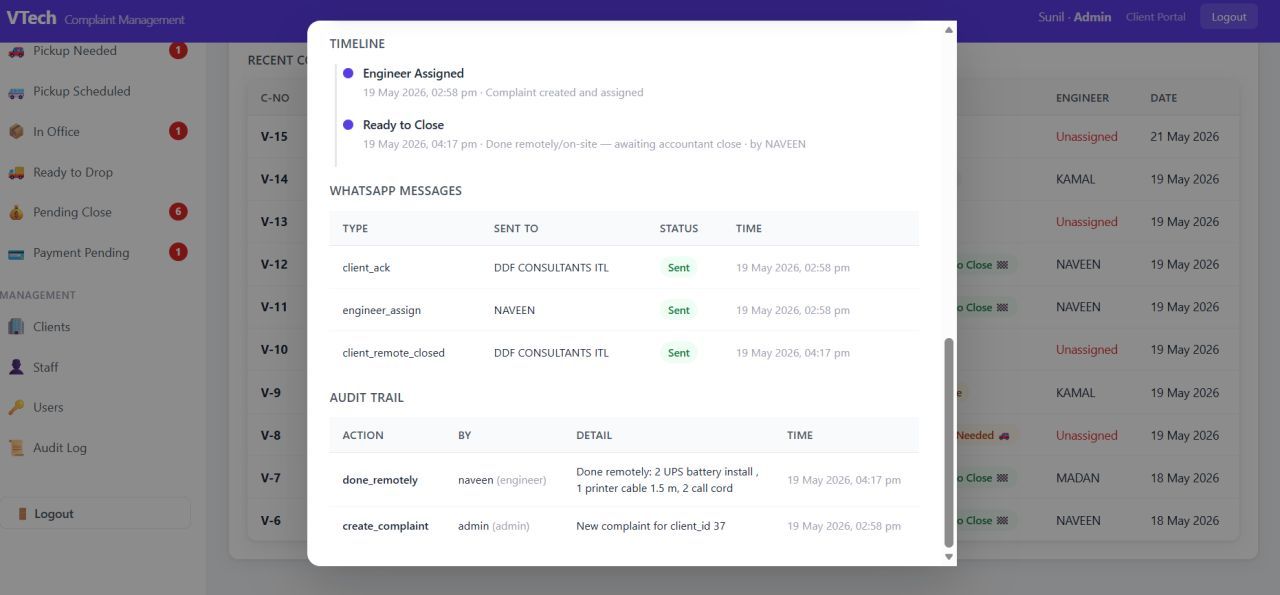Click the Pickup Scheduled van icon

[x=16, y=91]
